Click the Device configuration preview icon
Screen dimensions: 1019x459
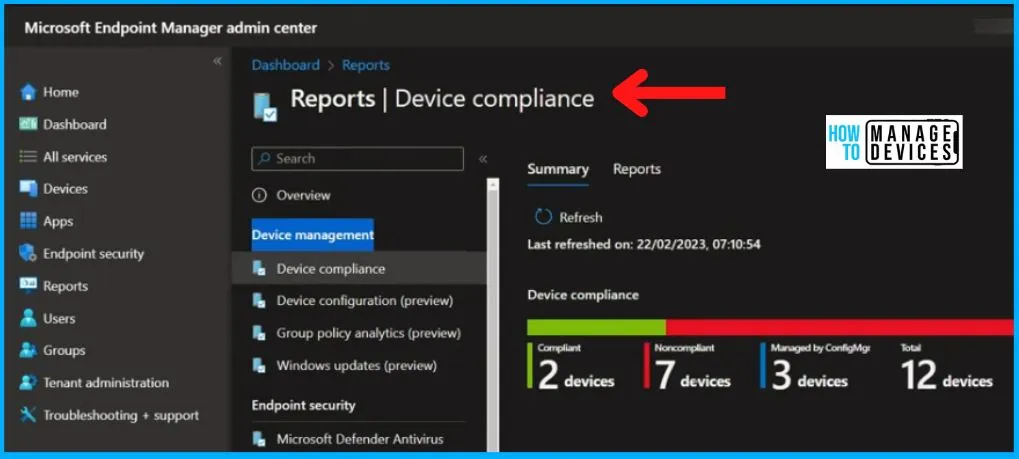click(259, 300)
